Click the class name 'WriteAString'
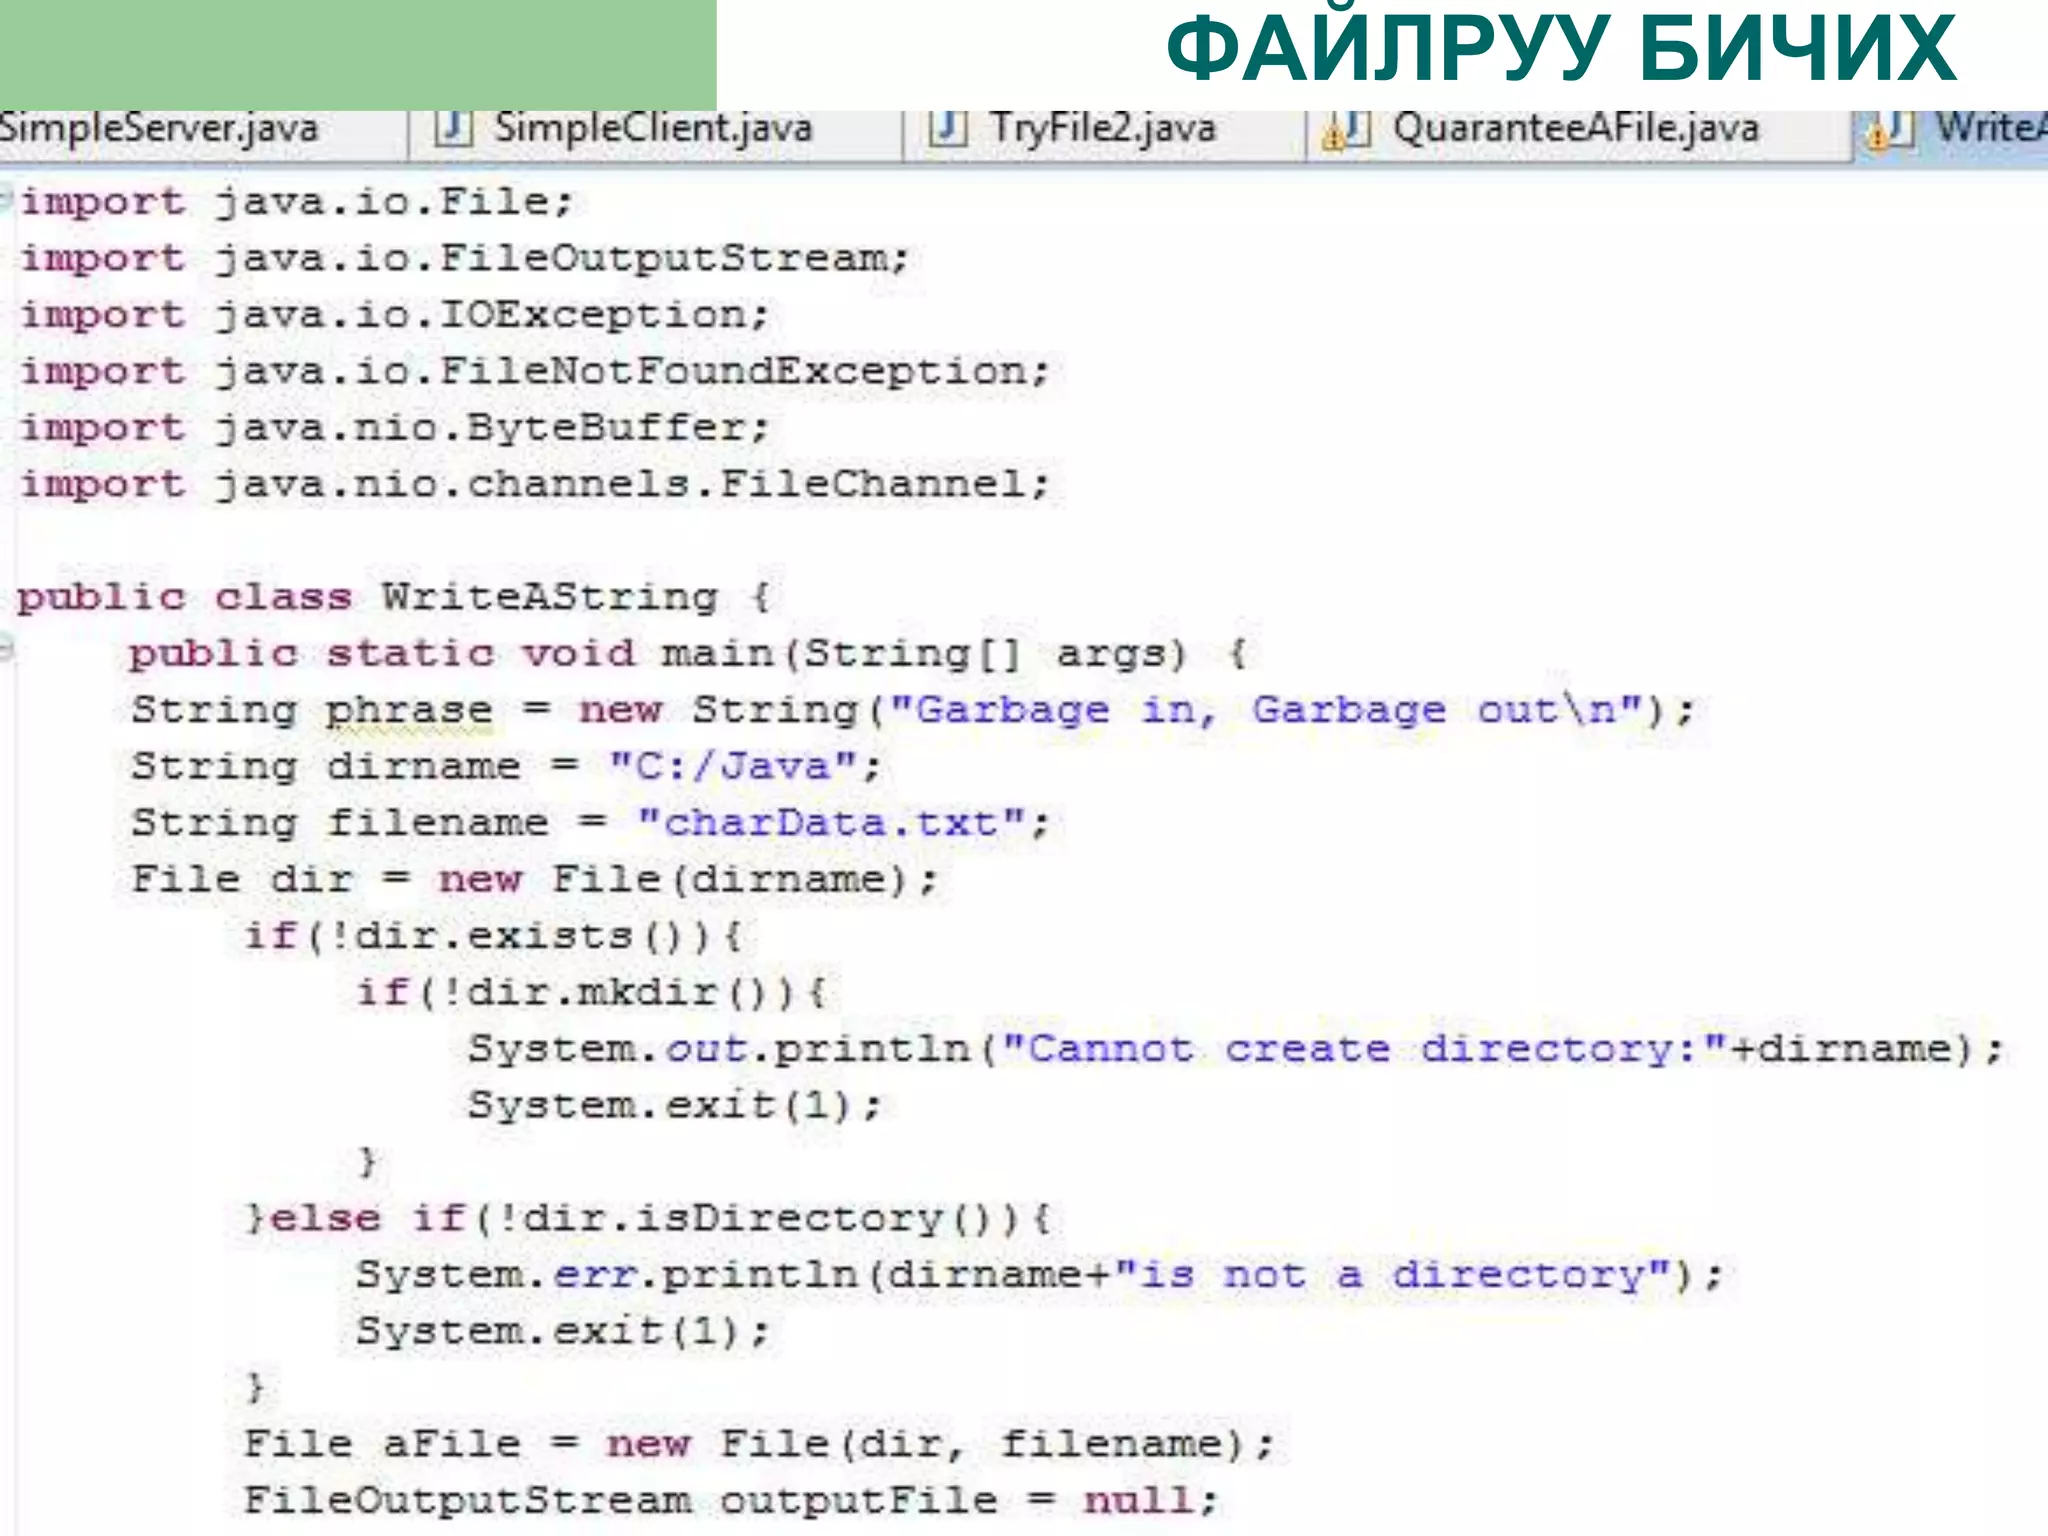The height and width of the screenshot is (1536, 2048). point(550,598)
